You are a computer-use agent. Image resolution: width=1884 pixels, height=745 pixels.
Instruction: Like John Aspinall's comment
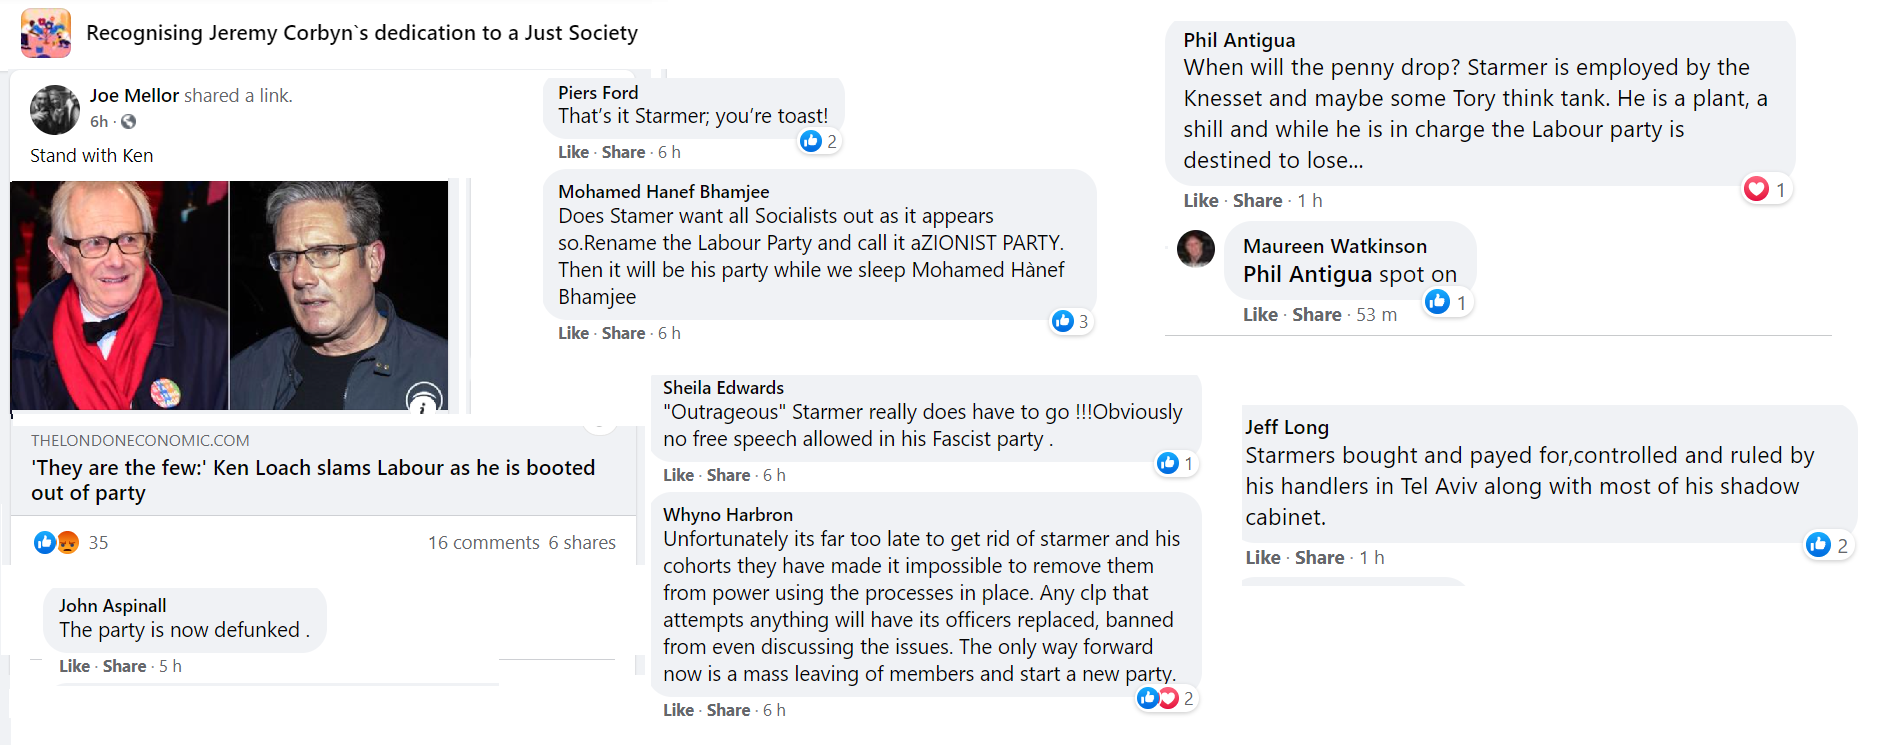click(x=74, y=666)
